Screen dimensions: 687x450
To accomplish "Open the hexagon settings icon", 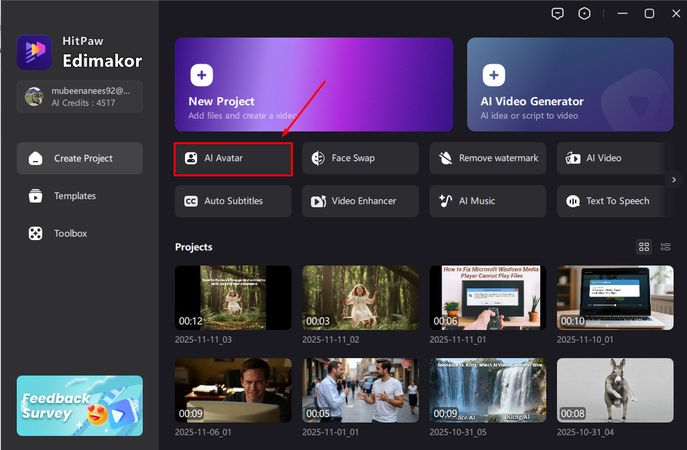I will point(584,13).
